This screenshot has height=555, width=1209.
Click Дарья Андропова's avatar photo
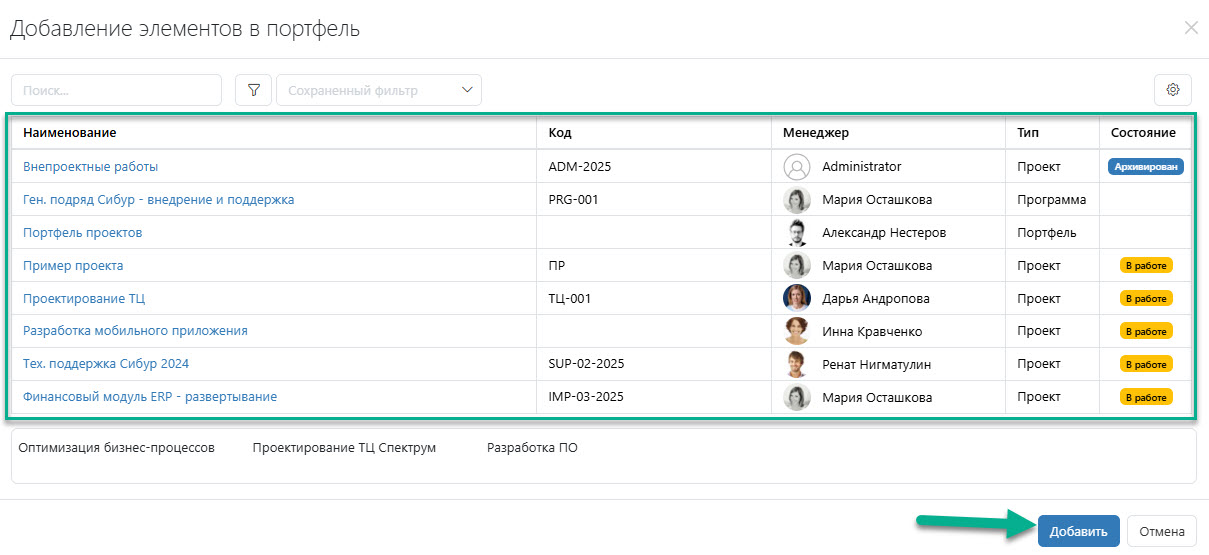tap(796, 299)
